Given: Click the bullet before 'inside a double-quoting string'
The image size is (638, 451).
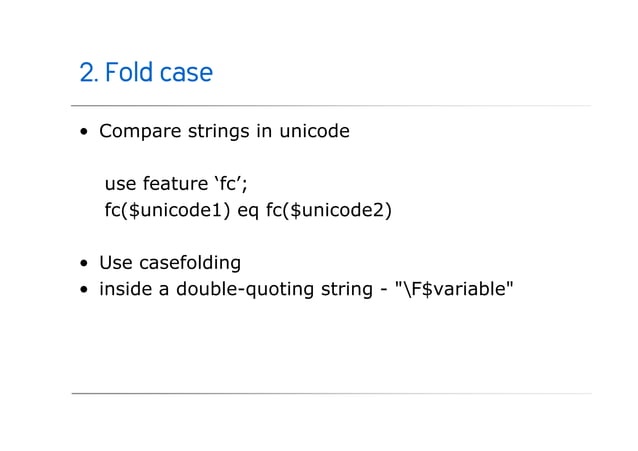Looking at the screenshot, I should coord(84,289).
